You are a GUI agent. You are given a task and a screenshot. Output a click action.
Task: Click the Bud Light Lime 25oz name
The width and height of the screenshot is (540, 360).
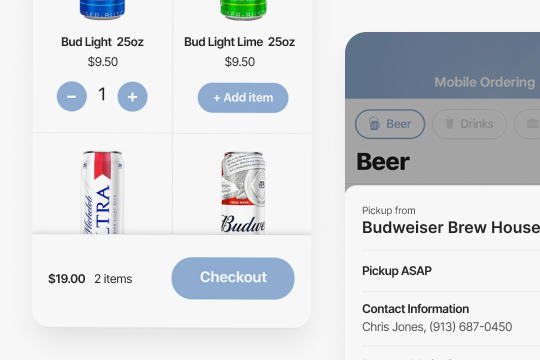tap(239, 42)
